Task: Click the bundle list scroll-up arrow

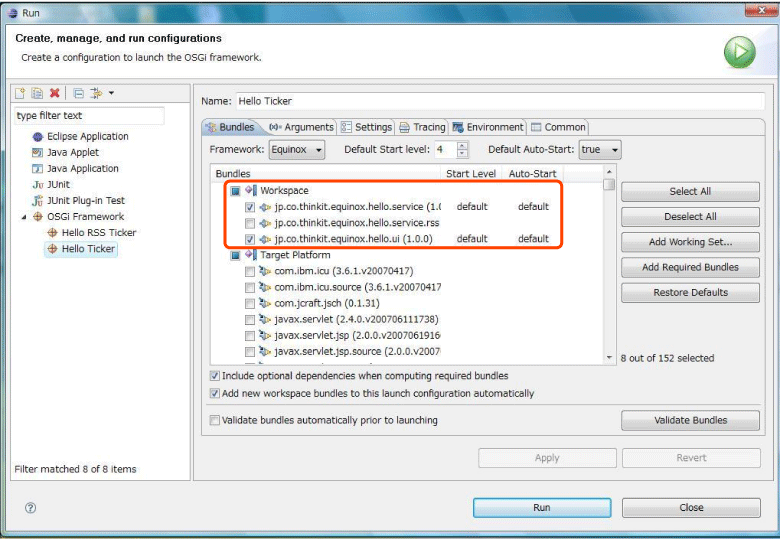Action: 609,172
